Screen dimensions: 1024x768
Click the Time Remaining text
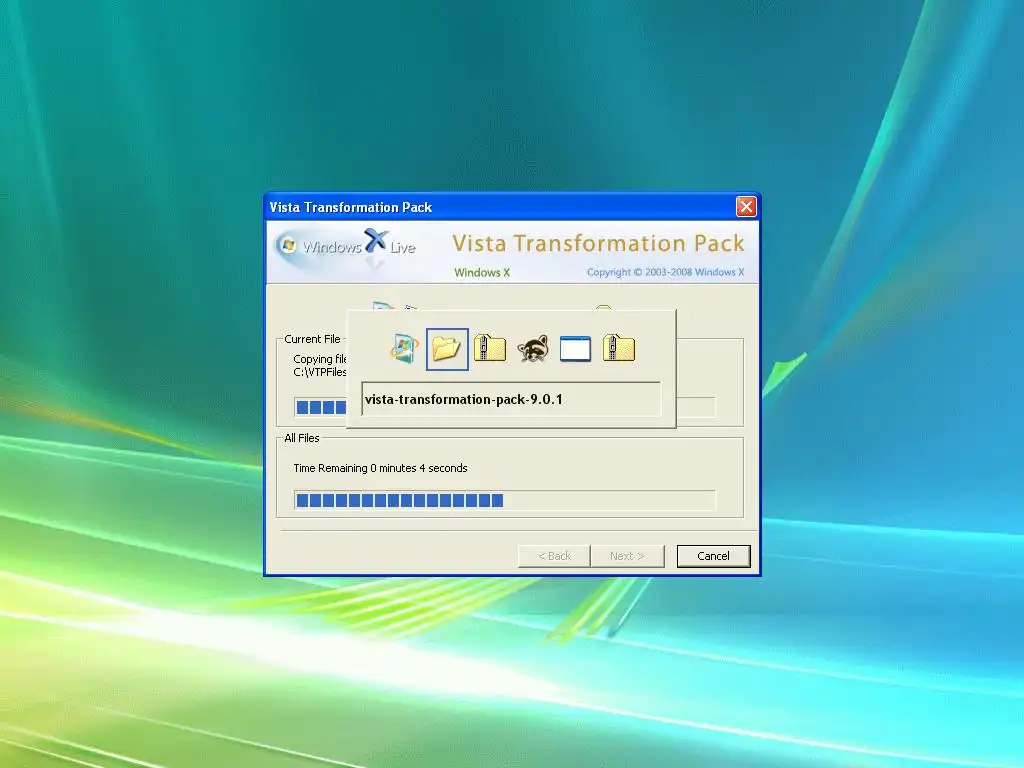(x=380, y=468)
